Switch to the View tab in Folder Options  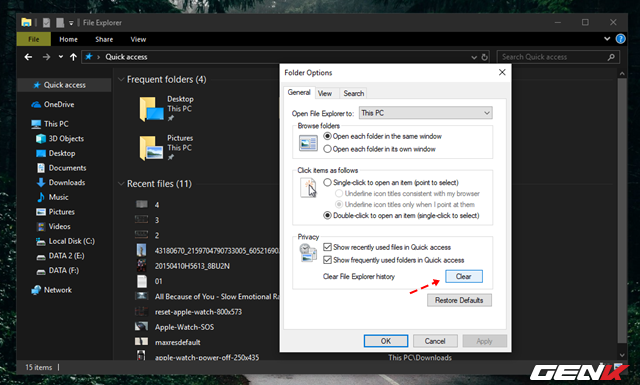coord(325,93)
